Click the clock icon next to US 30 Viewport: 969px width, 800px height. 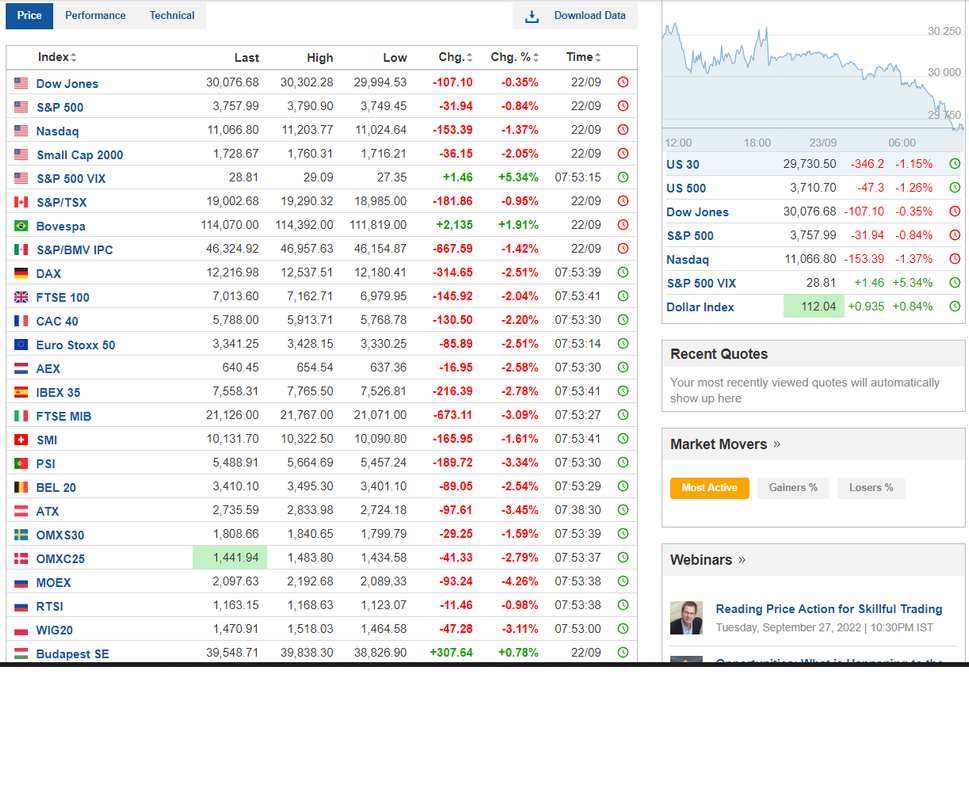click(955, 164)
